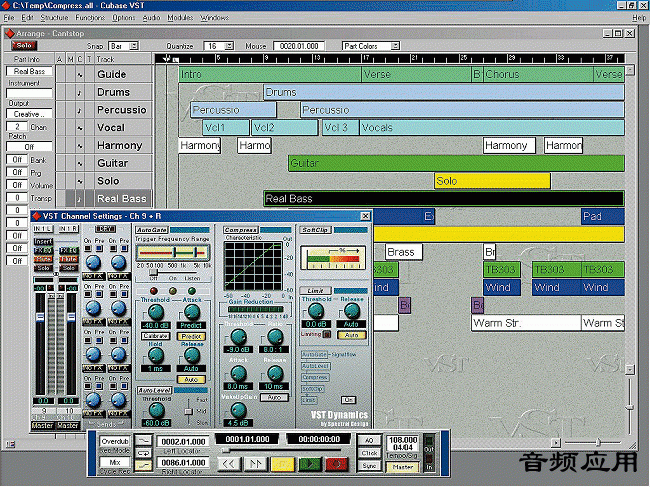Click the track class icon for Real Bass
650x487 pixels.
pos(80,199)
